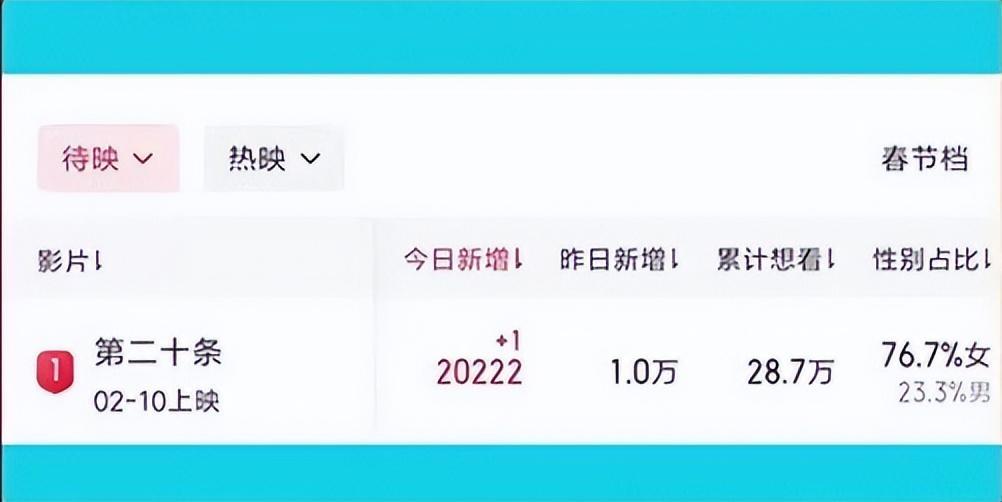
Task: Click today's new count 20222
Action: pos(479,373)
